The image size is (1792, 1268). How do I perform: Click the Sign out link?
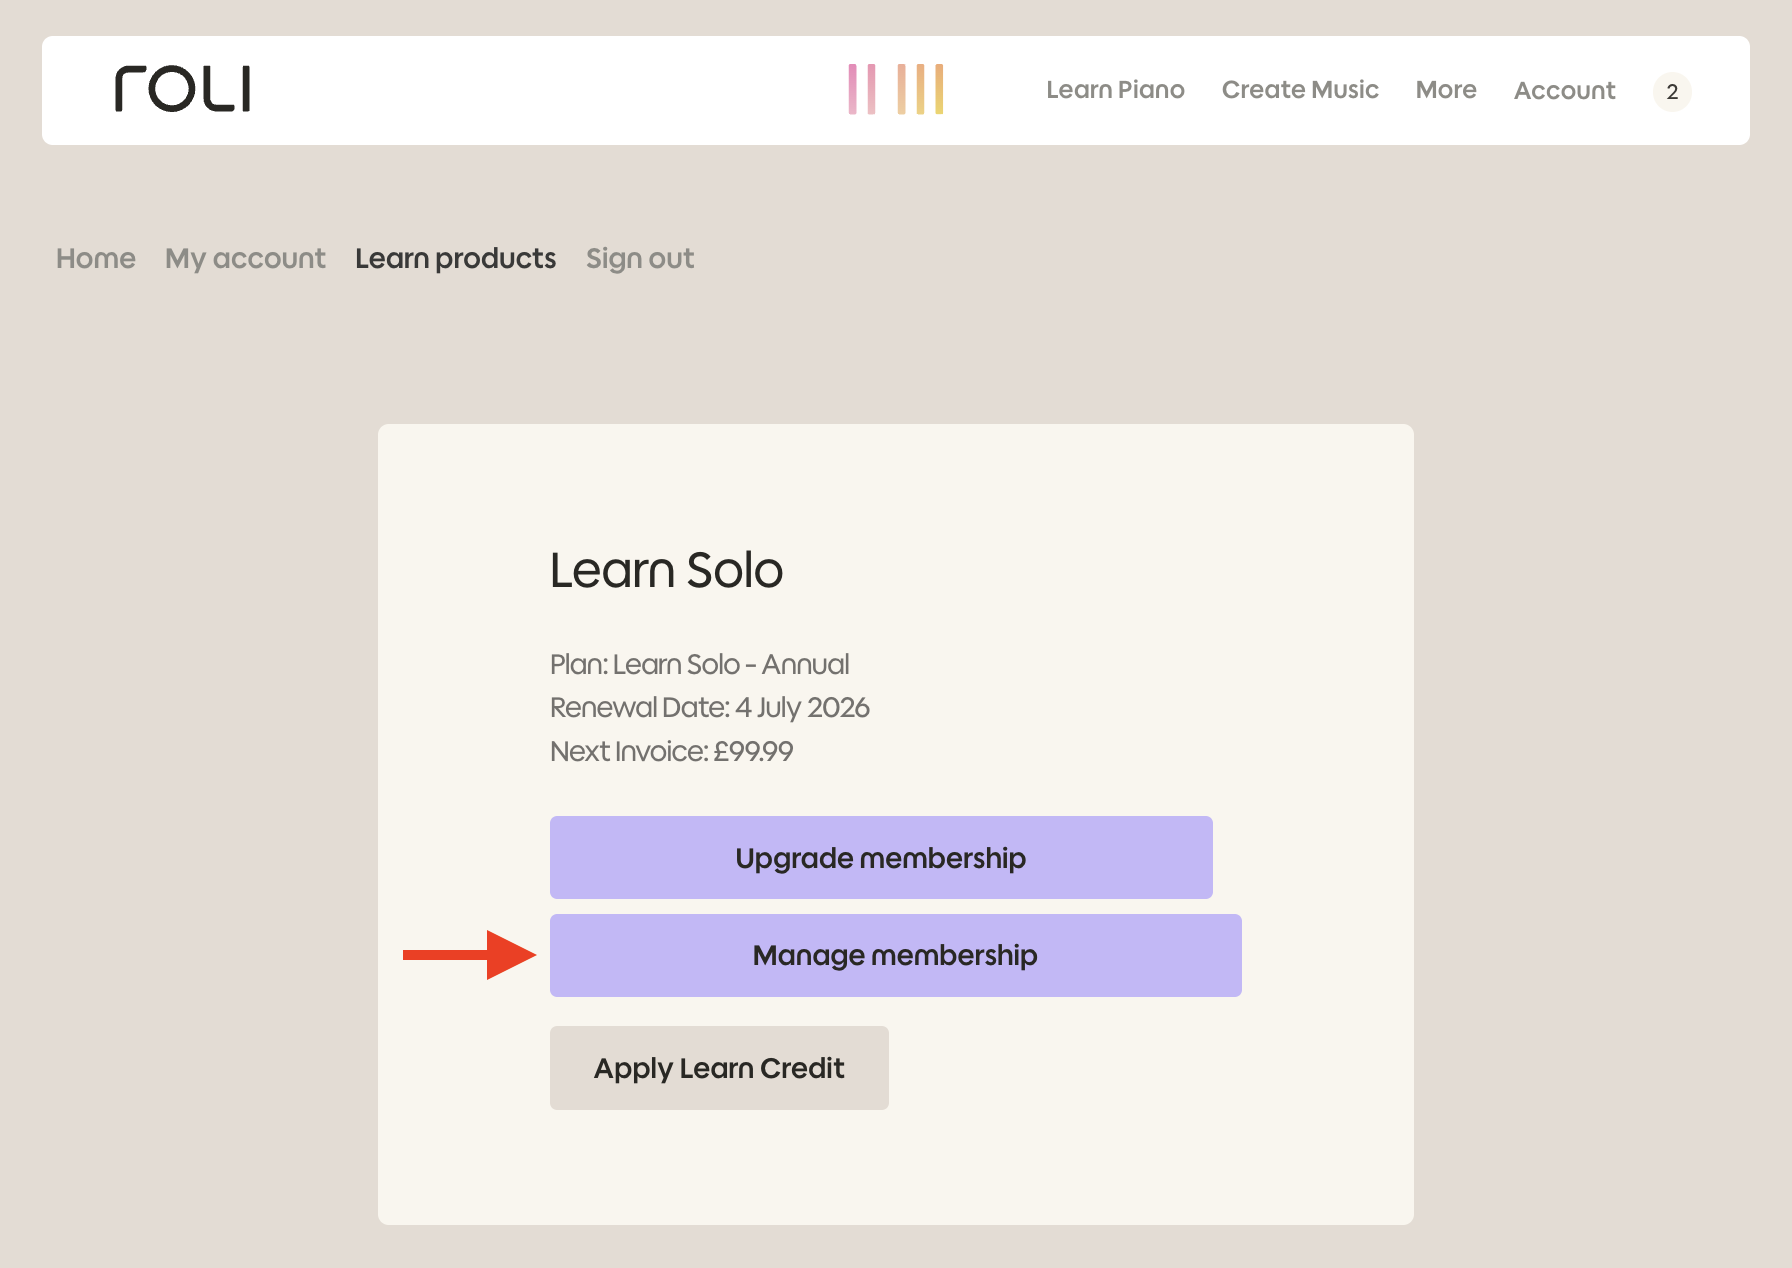[640, 259]
